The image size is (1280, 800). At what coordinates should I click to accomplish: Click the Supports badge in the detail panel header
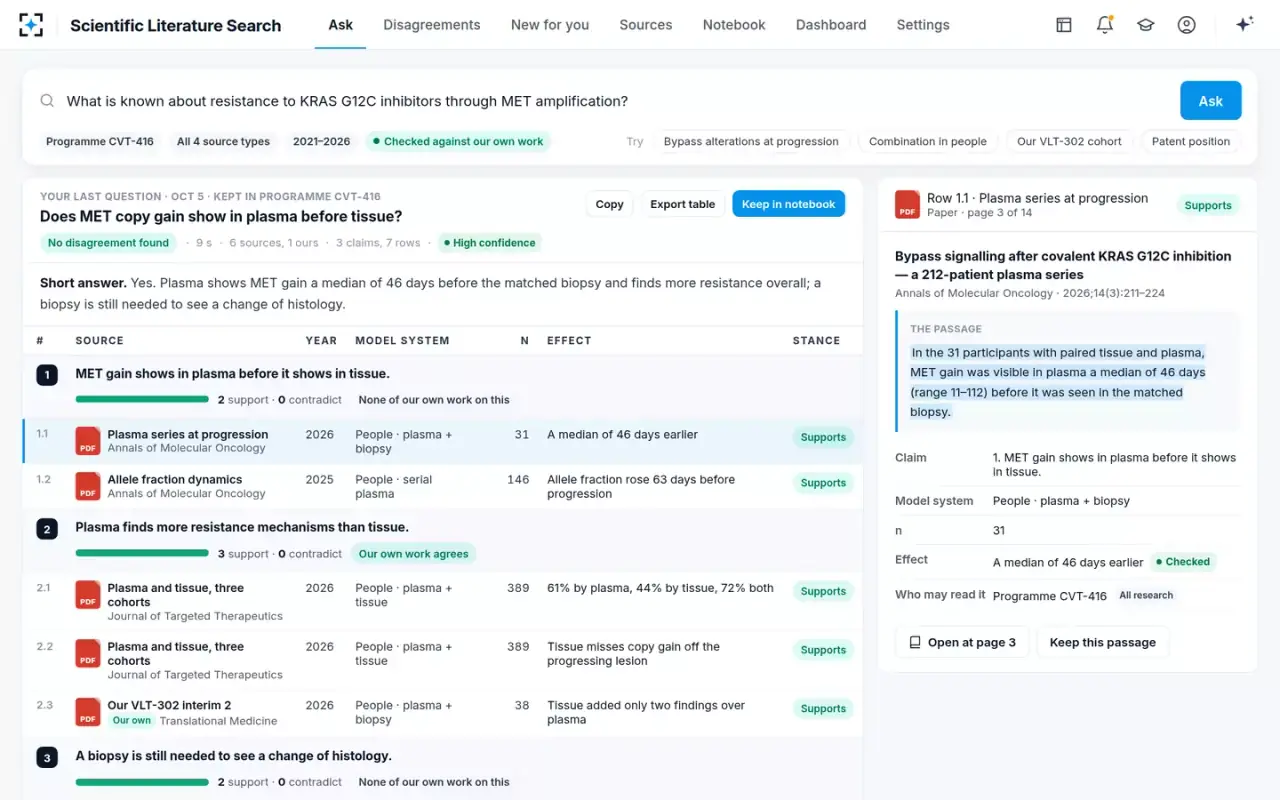(x=1208, y=205)
